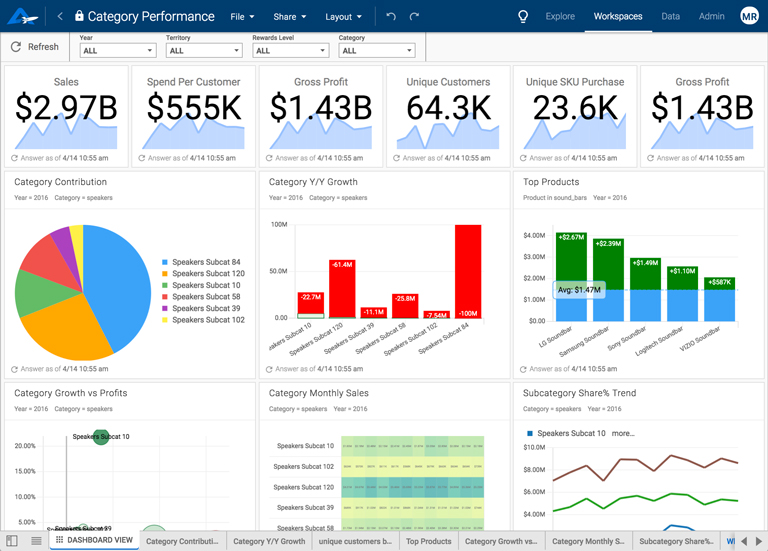Click the redo arrow icon
The height and width of the screenshot is (551, 768).
coord(414,16)
